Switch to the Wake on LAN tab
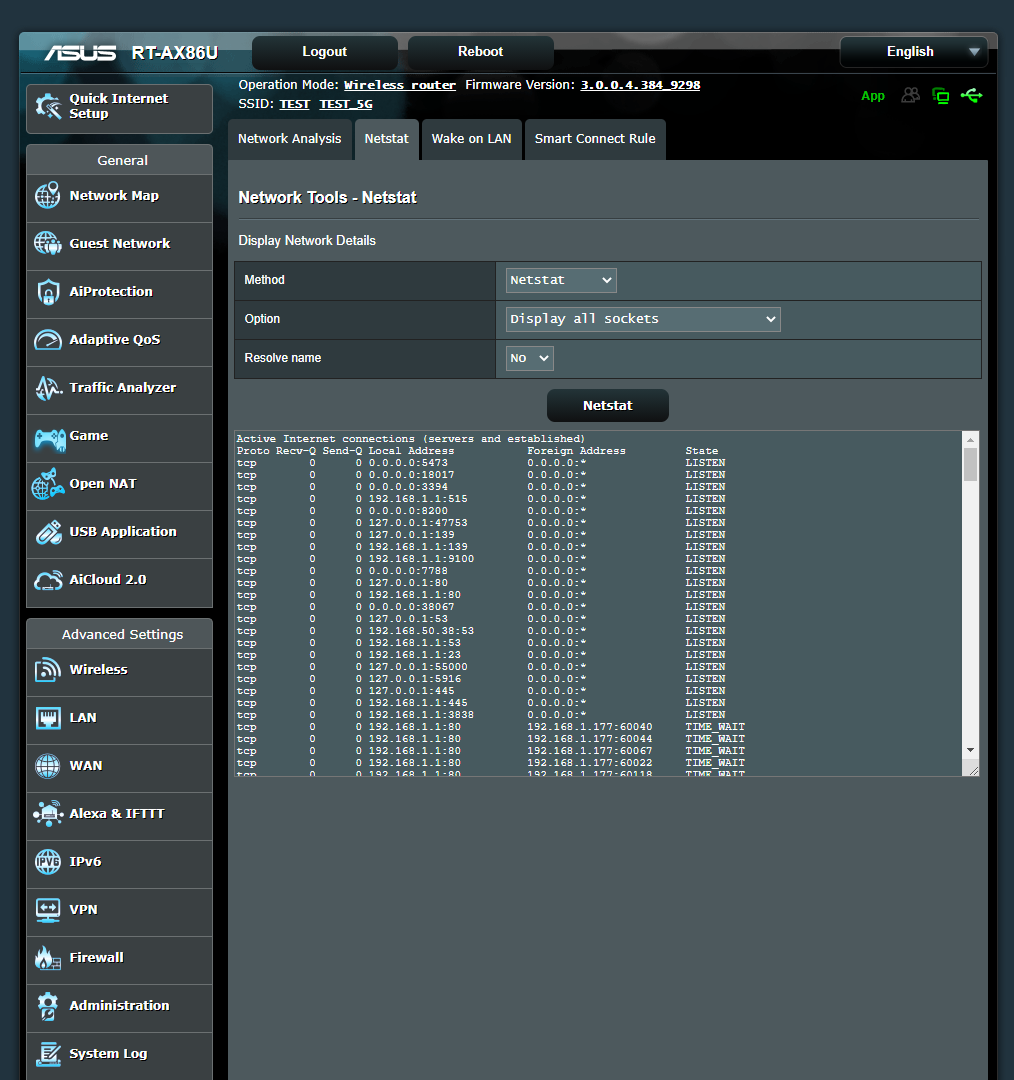The width and height of the screenshot is (1014, 1080). pyautogui.click(x=471, y=139)
